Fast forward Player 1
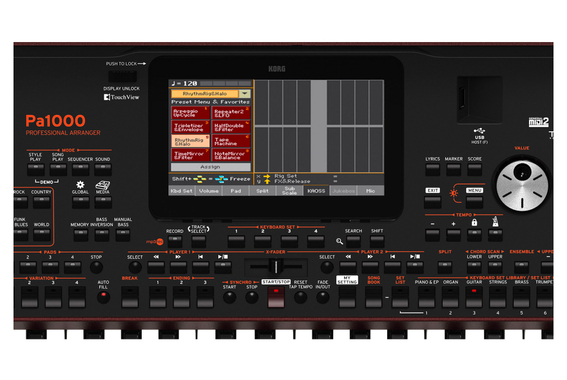This screenshot has height=380, width=567. point(178,268)
